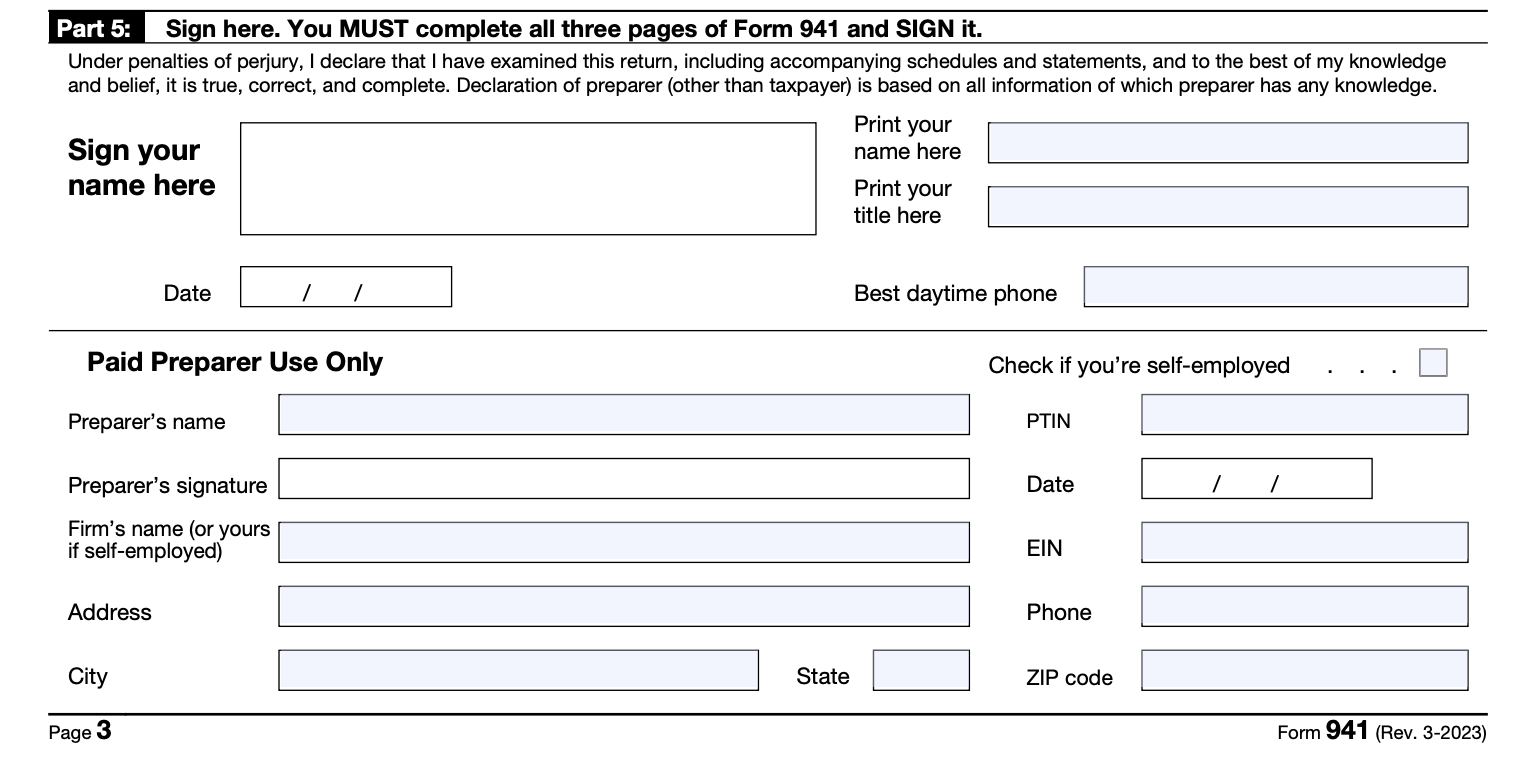
Task: Click the Page 3 footer label
Action: [x=80, y=732]
